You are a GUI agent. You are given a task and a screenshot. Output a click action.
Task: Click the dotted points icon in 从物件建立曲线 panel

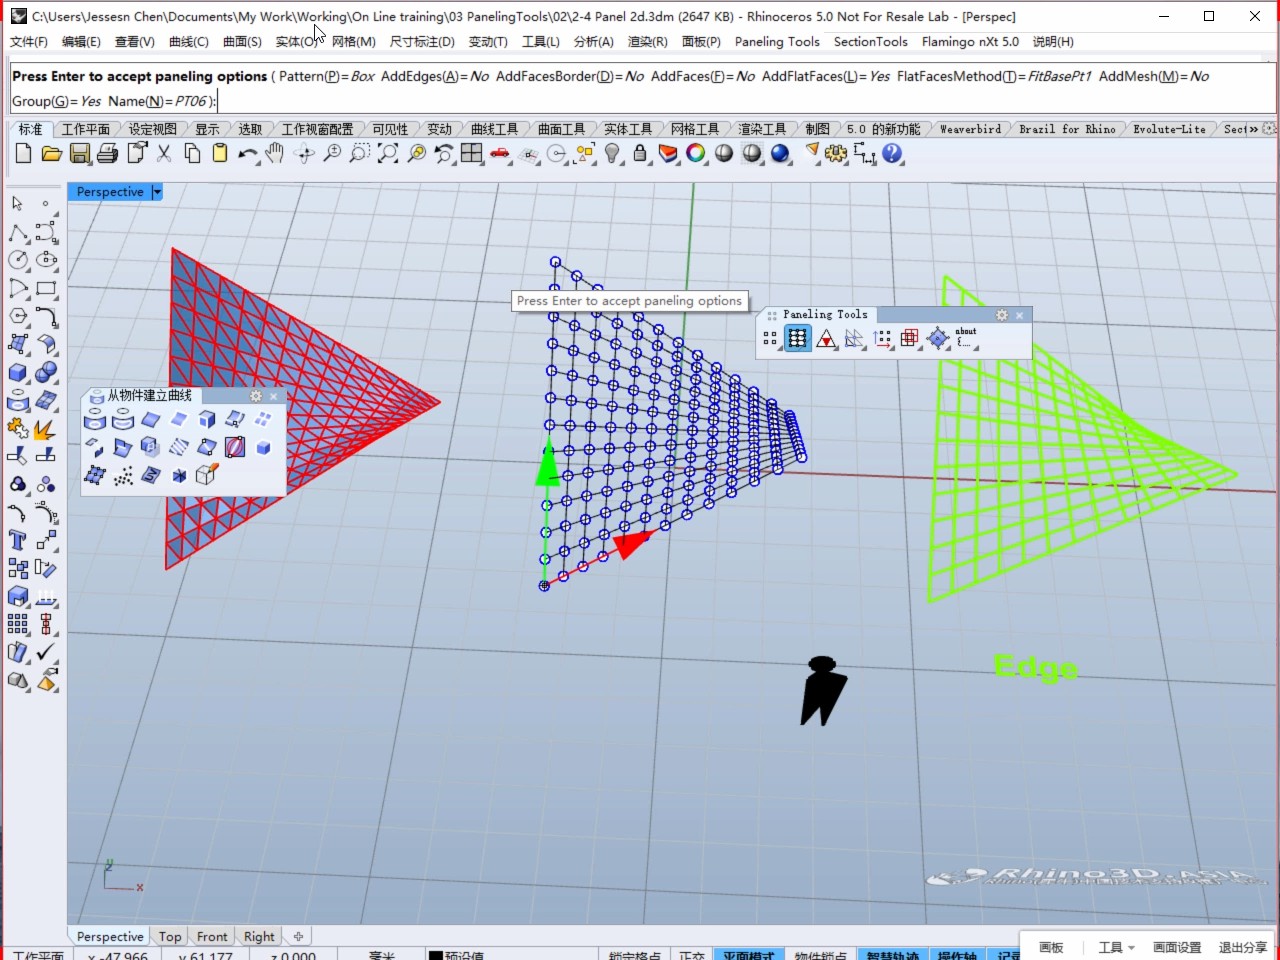point(123,475)
